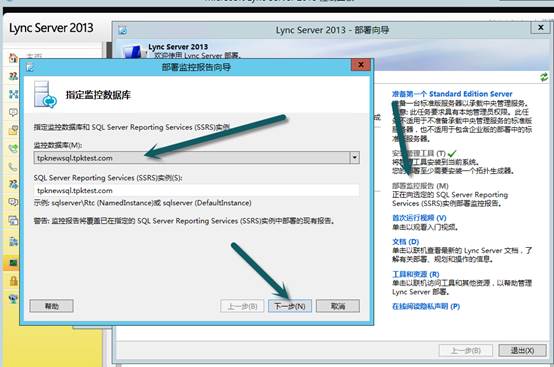Click 部署监控报告 (M) link
The height and width of the screenshot is (367, 554).
point(420,186)
